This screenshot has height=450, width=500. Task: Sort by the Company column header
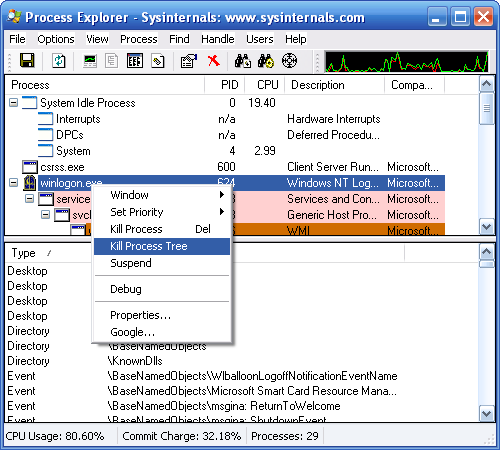pyautogui.click(x=415, y=85)
